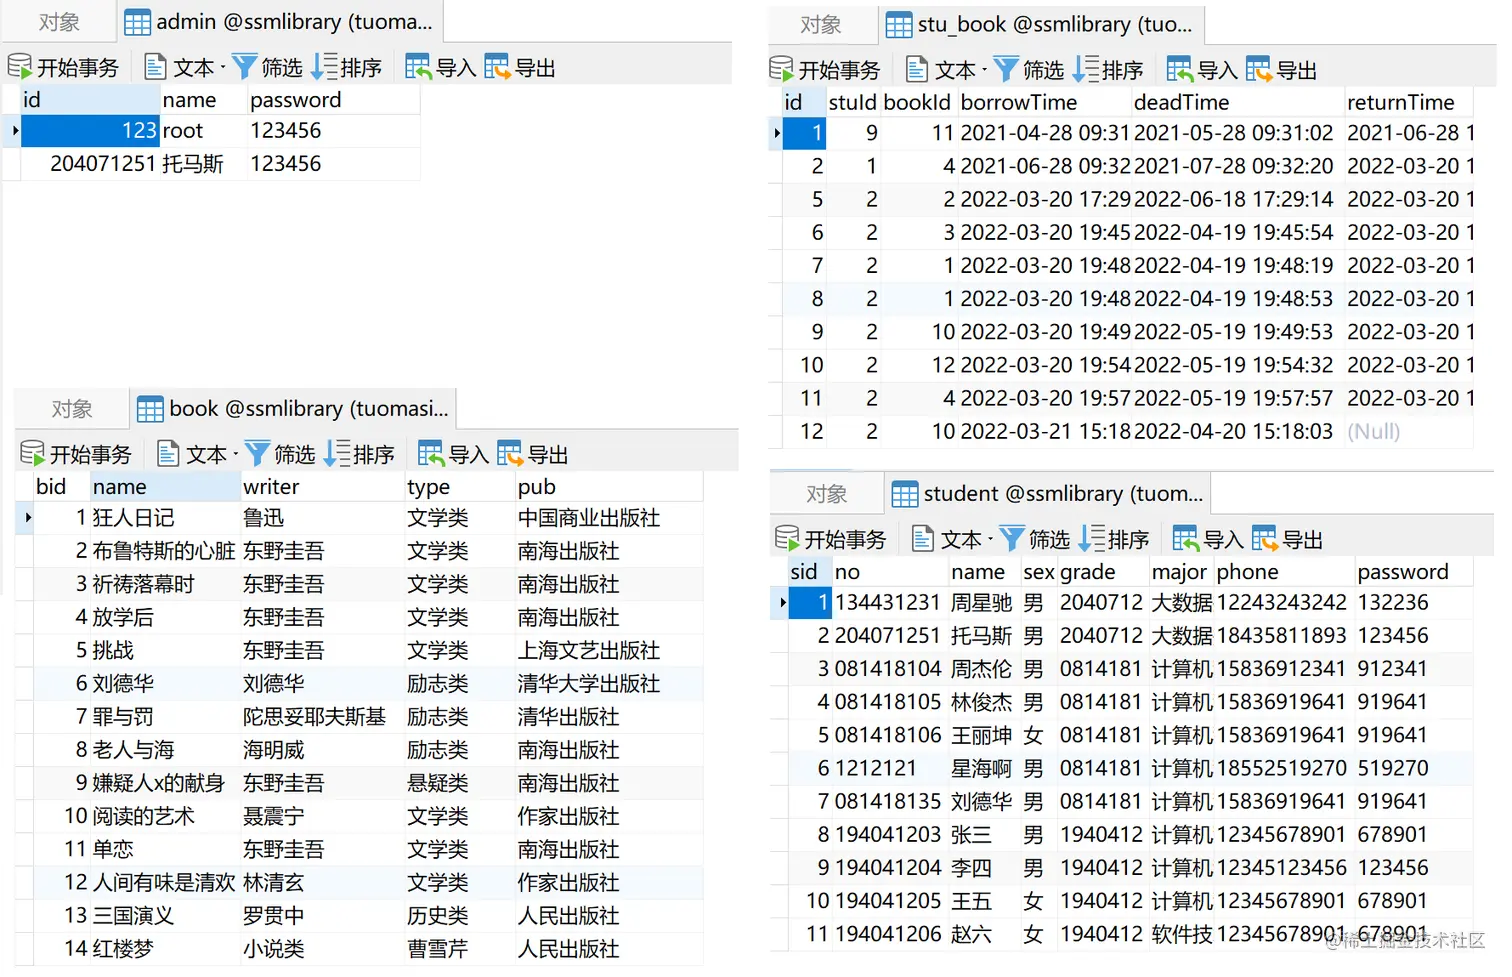
Task: Click Begin Transaction icon in student window
Action: pos(788,539)
